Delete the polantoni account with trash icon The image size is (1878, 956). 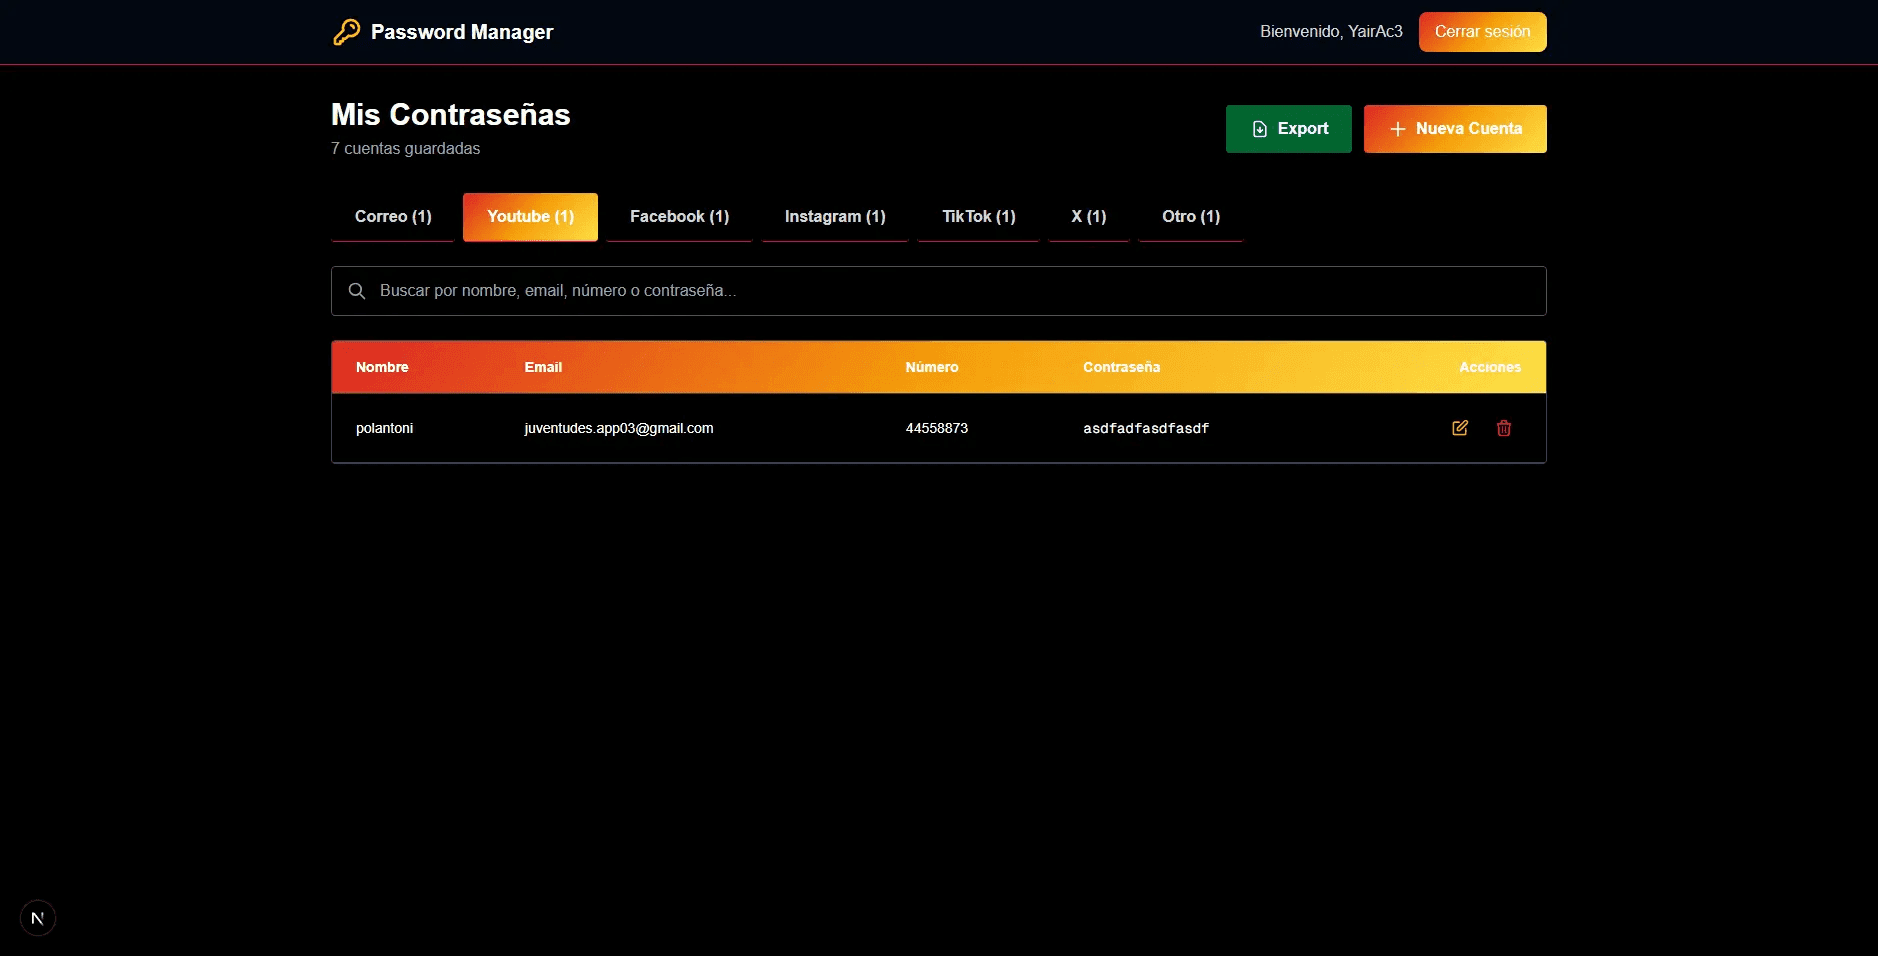[1503, 428]
